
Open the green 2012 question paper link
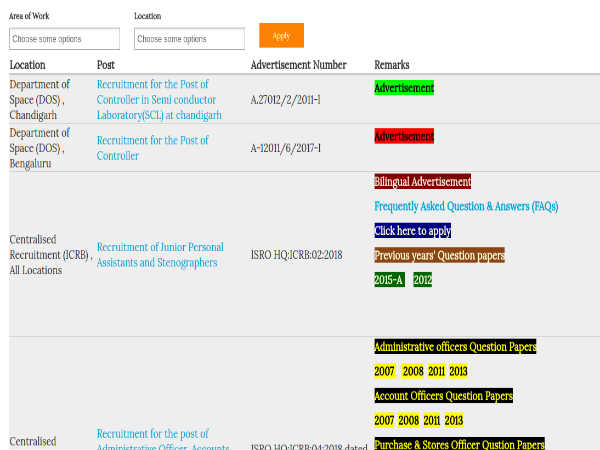(422, 280)
